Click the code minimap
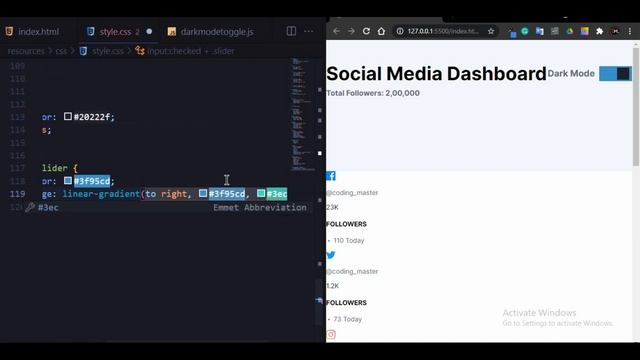 pos(302,114)
